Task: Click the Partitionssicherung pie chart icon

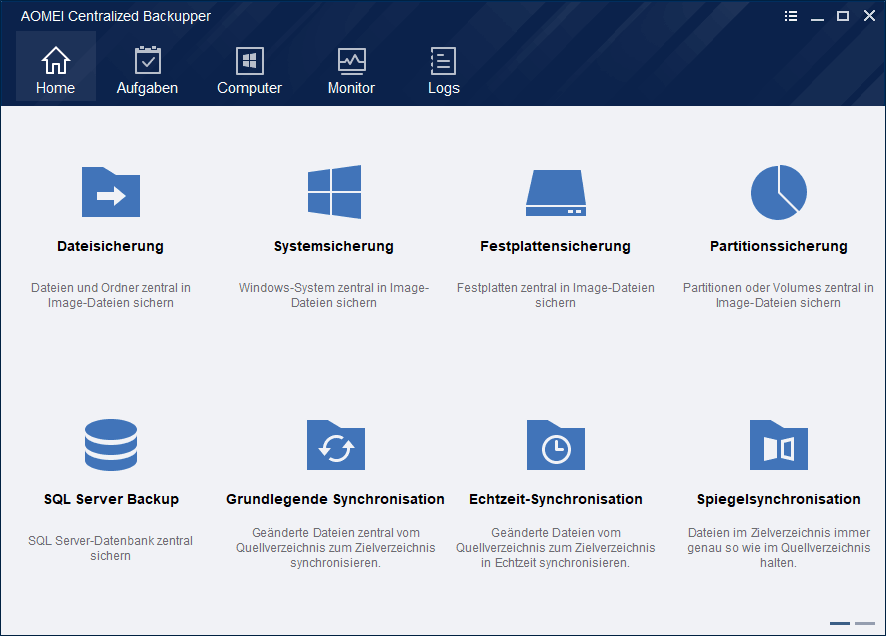Action: click(779, 192)
